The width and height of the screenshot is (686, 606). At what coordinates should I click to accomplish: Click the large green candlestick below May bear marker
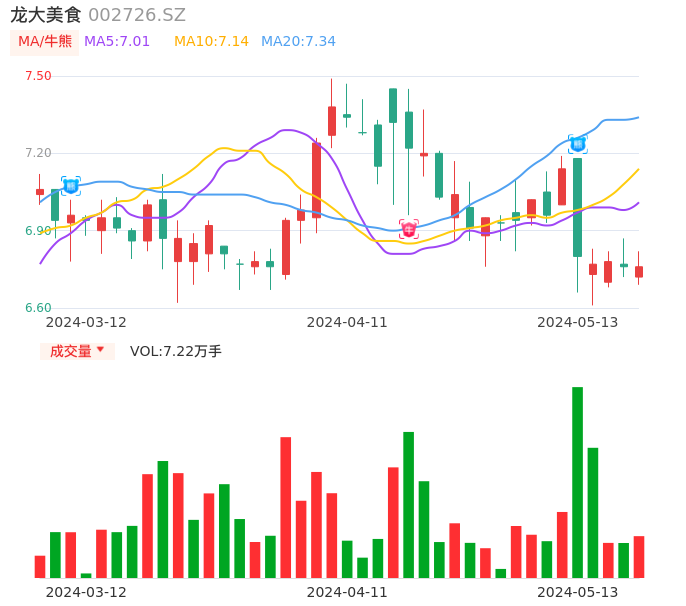(577, 207)
